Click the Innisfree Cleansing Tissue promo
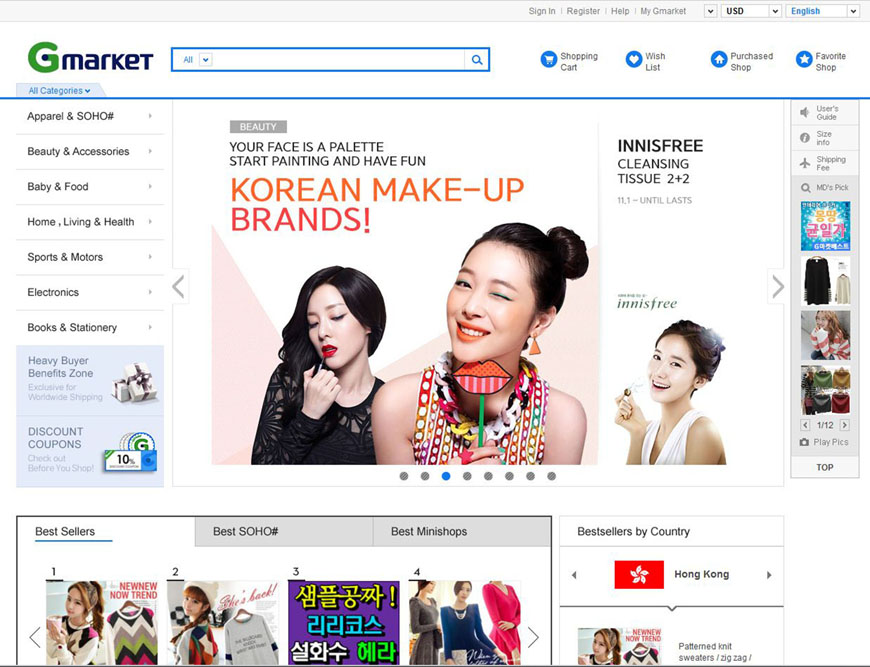This screenshot has width=870, height=667. pos(671,294)
